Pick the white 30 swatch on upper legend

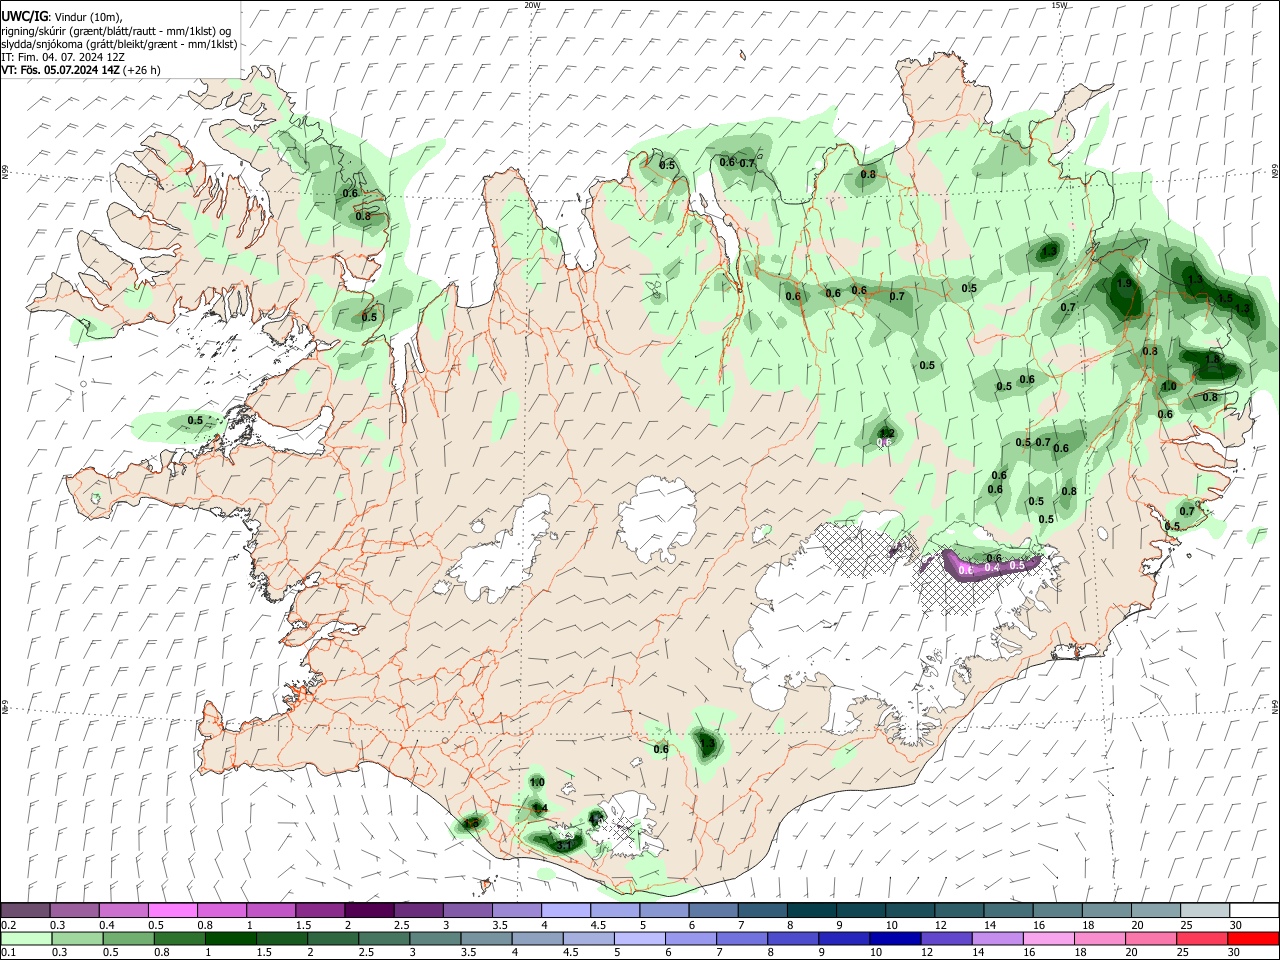coord(1254,911)
